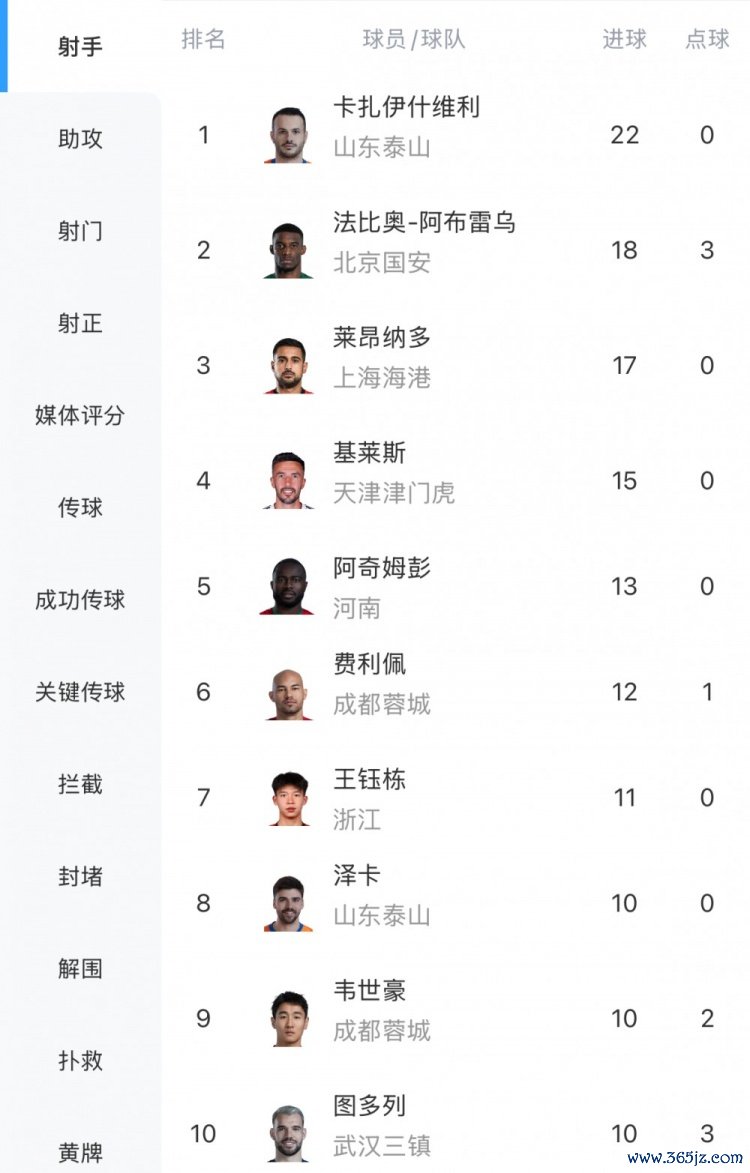Select 费利佩's avatar image
750x1173 pixels.
pyautogui.click(x=289, y=692)
